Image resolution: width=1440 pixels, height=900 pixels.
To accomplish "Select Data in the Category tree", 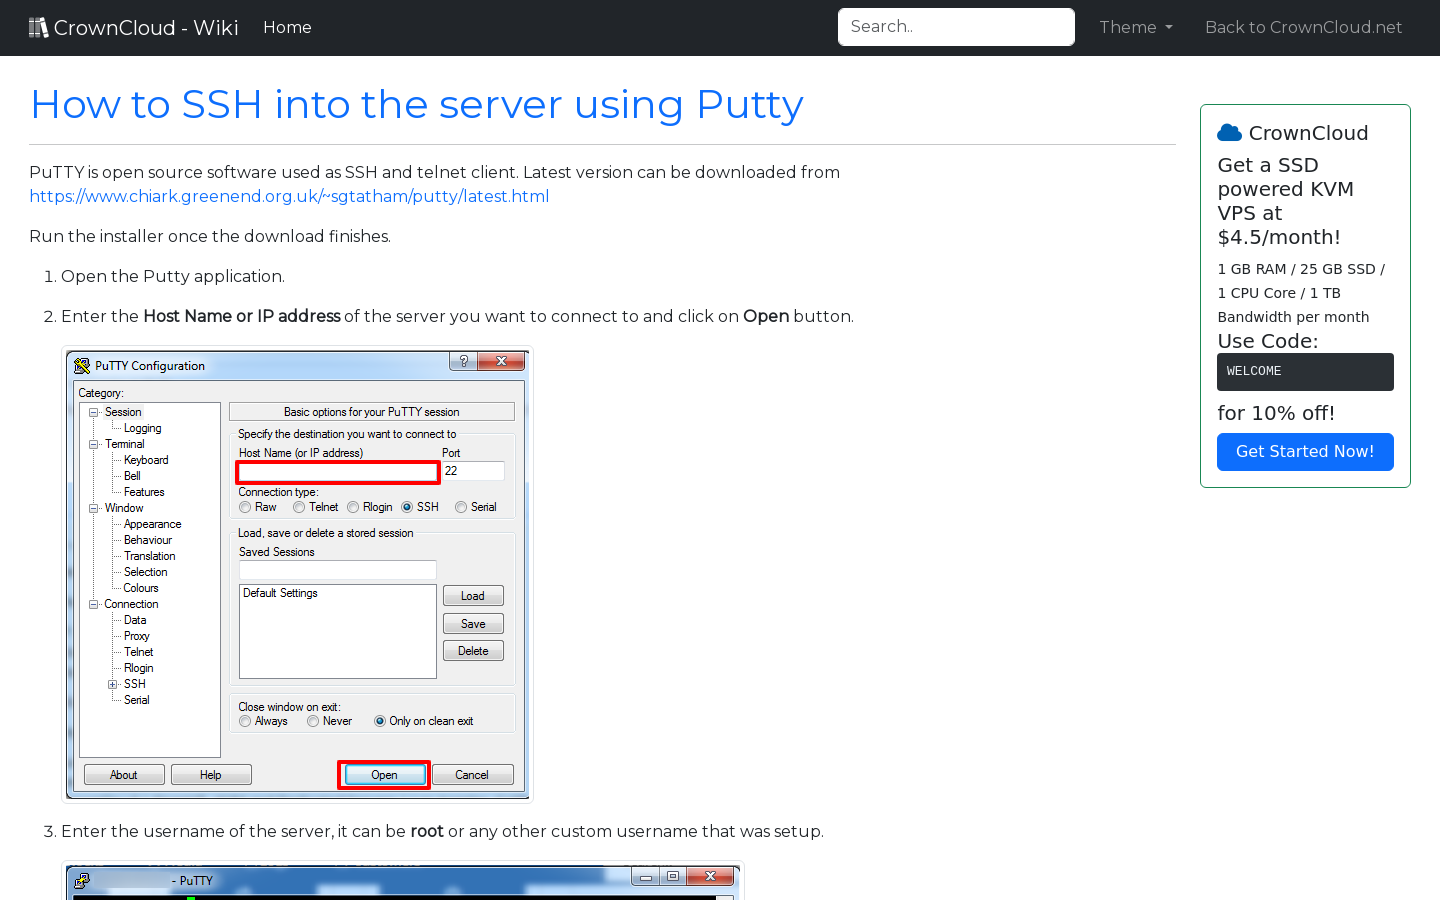I will click(135, 620).
